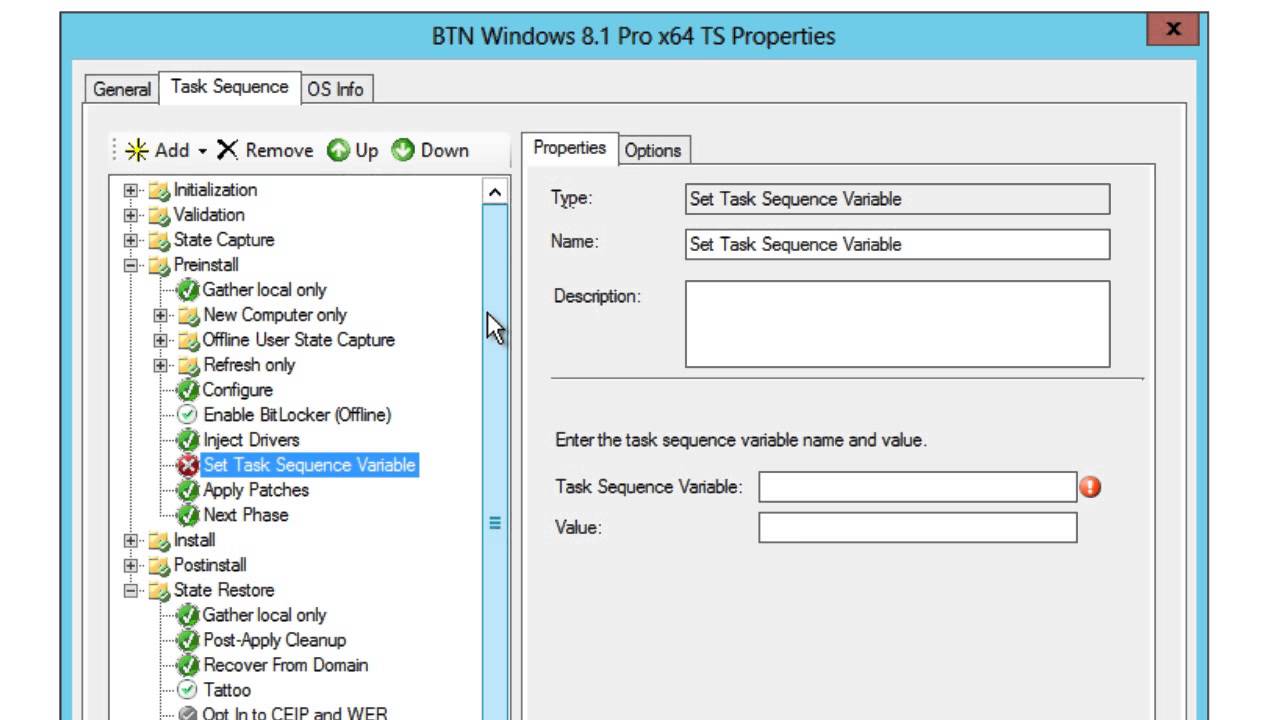The height and width of the screenshot is (720, 1280).
Task: Click the red warning icon beside Task Sequence Variable
Action: click(x=1090, y=487)
